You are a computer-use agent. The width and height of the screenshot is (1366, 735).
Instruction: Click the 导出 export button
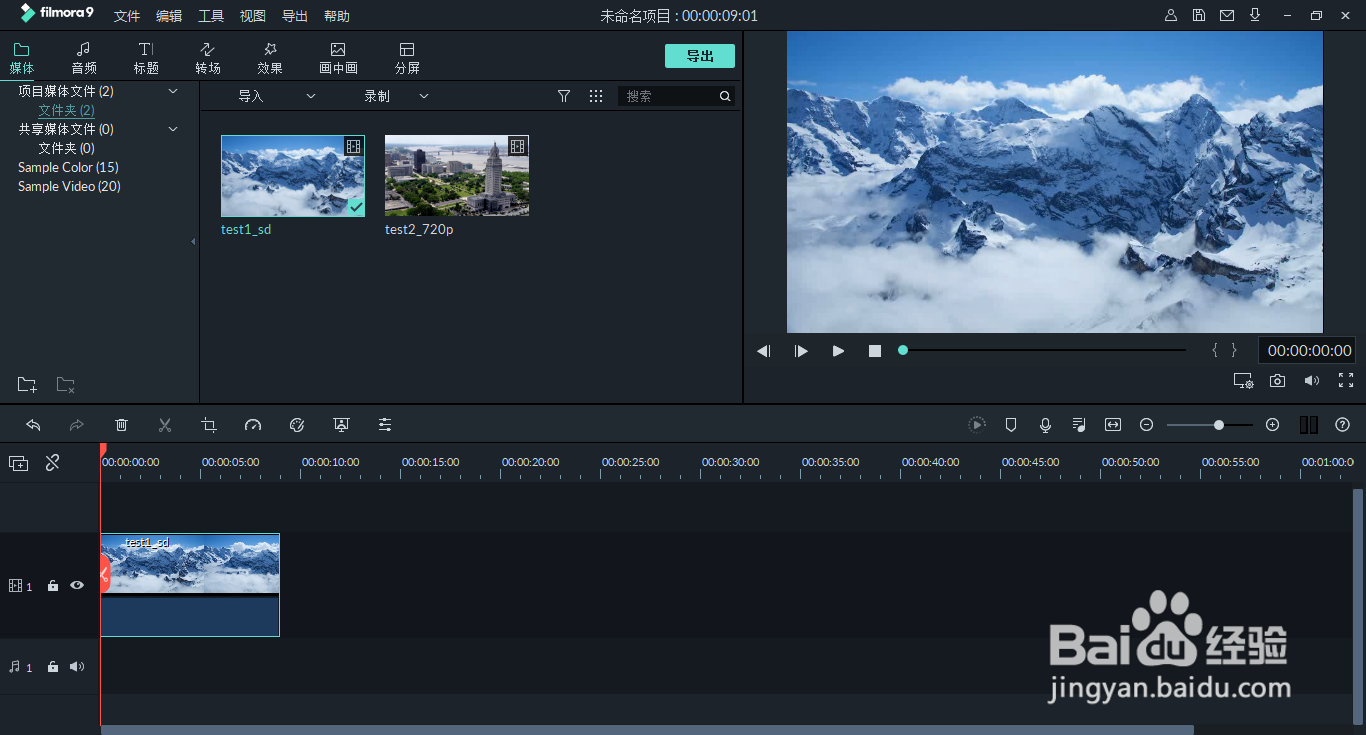click(x=699, y=55)
